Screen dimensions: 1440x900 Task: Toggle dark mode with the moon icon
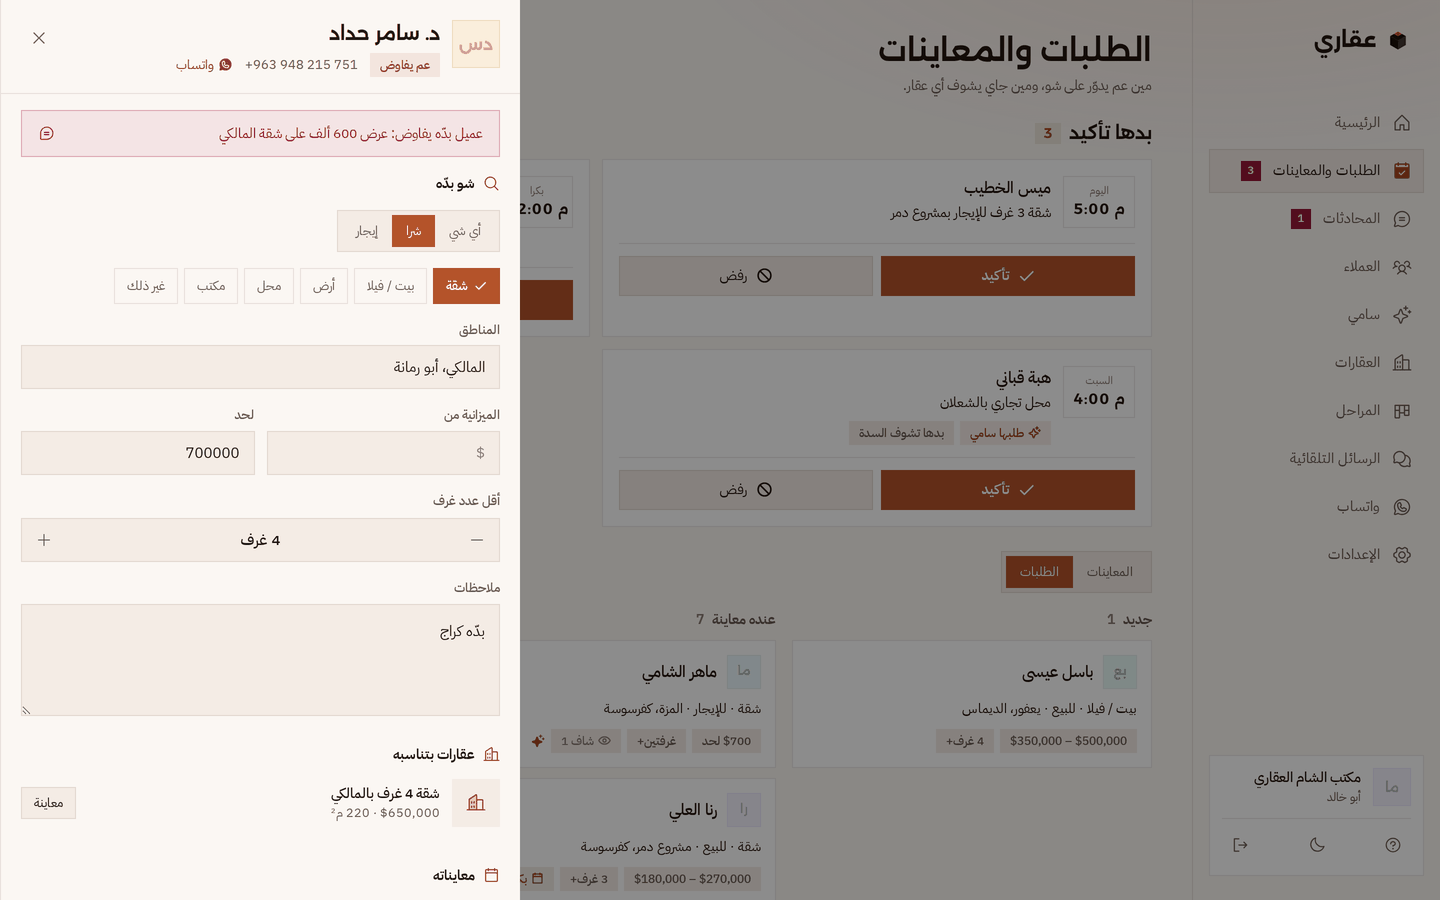point(1317,845)
